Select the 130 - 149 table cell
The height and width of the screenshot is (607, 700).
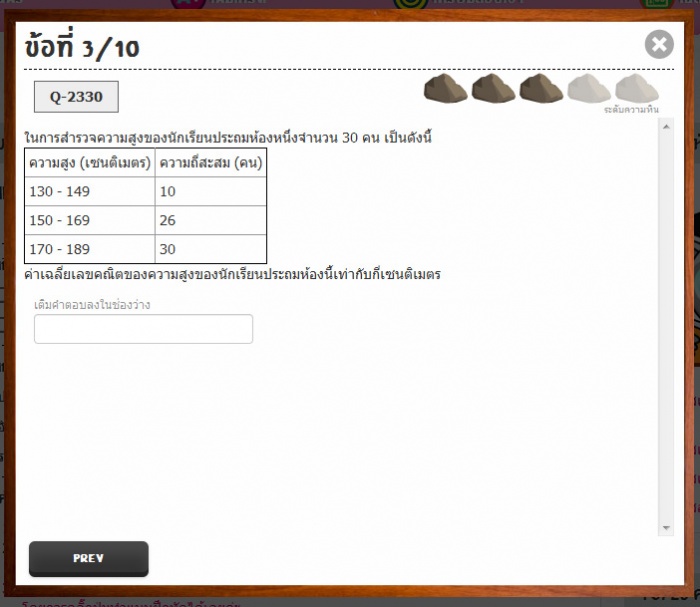click(x=90, y=192)
